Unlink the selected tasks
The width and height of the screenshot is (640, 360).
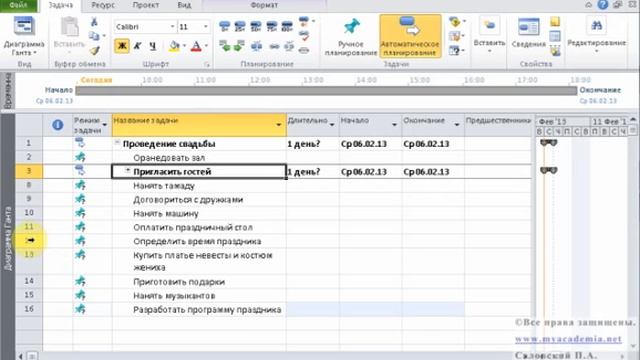(289, 46)
